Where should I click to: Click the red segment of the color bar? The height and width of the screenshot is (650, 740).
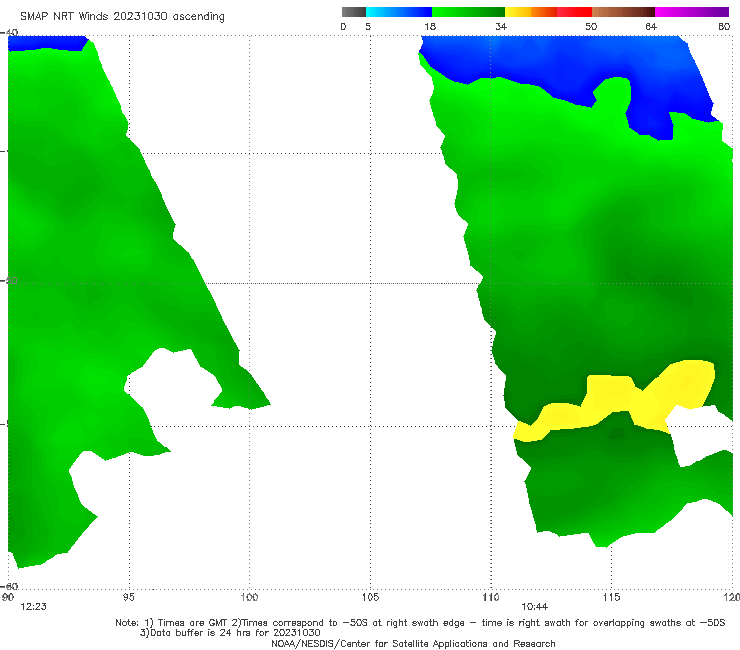tap(574, 12)
